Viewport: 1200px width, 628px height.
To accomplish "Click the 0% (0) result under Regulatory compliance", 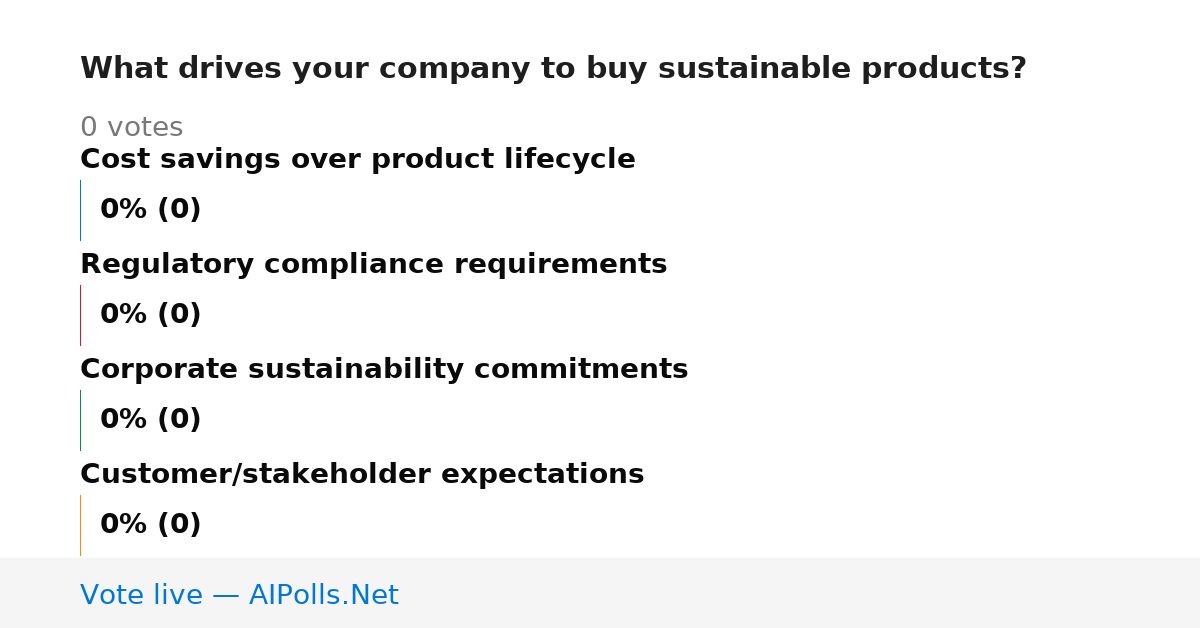I will click(151, 315).
